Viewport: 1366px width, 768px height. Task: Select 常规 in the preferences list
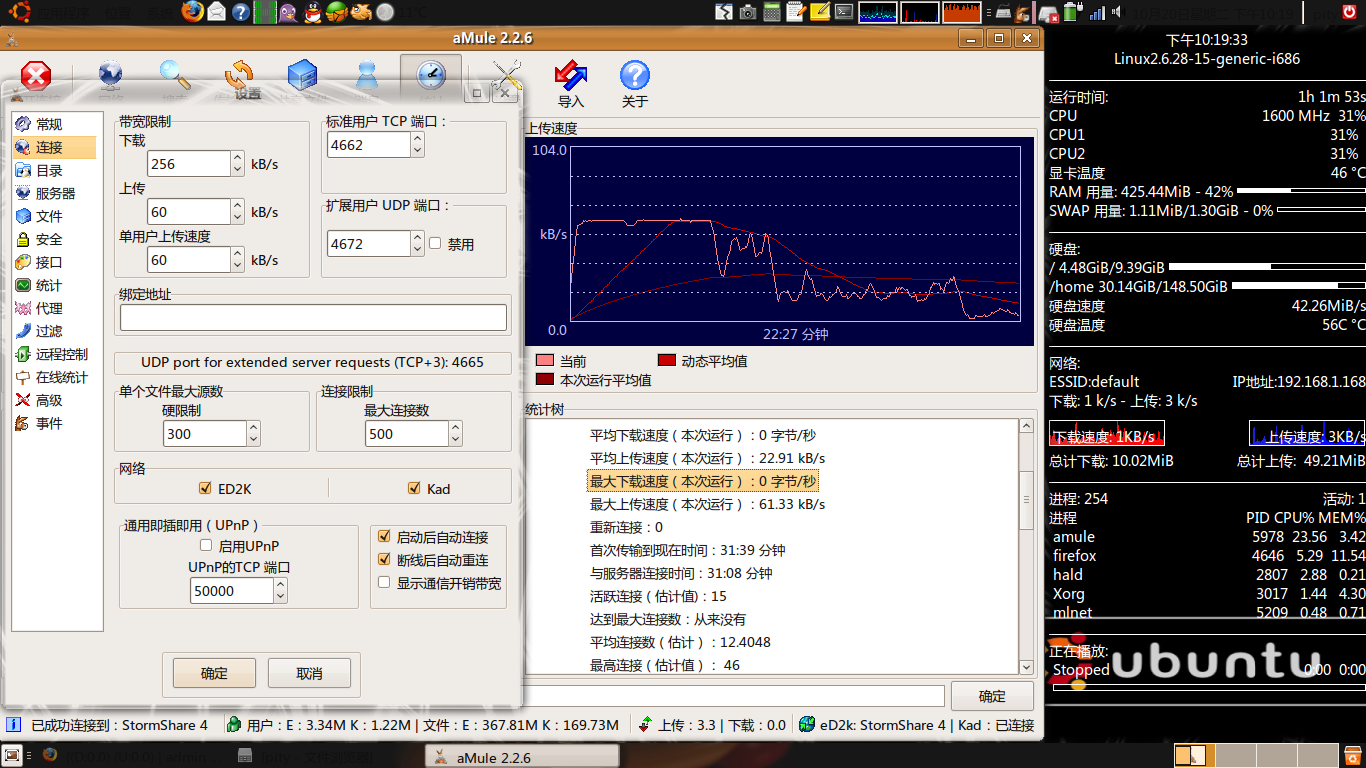pyautogui.click(x=55, y=124)
